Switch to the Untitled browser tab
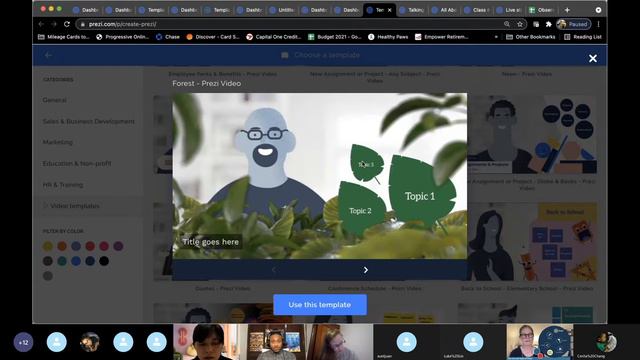Image resolution: width=640 pixels, height=360 pixels. click(x=282, y=10)
